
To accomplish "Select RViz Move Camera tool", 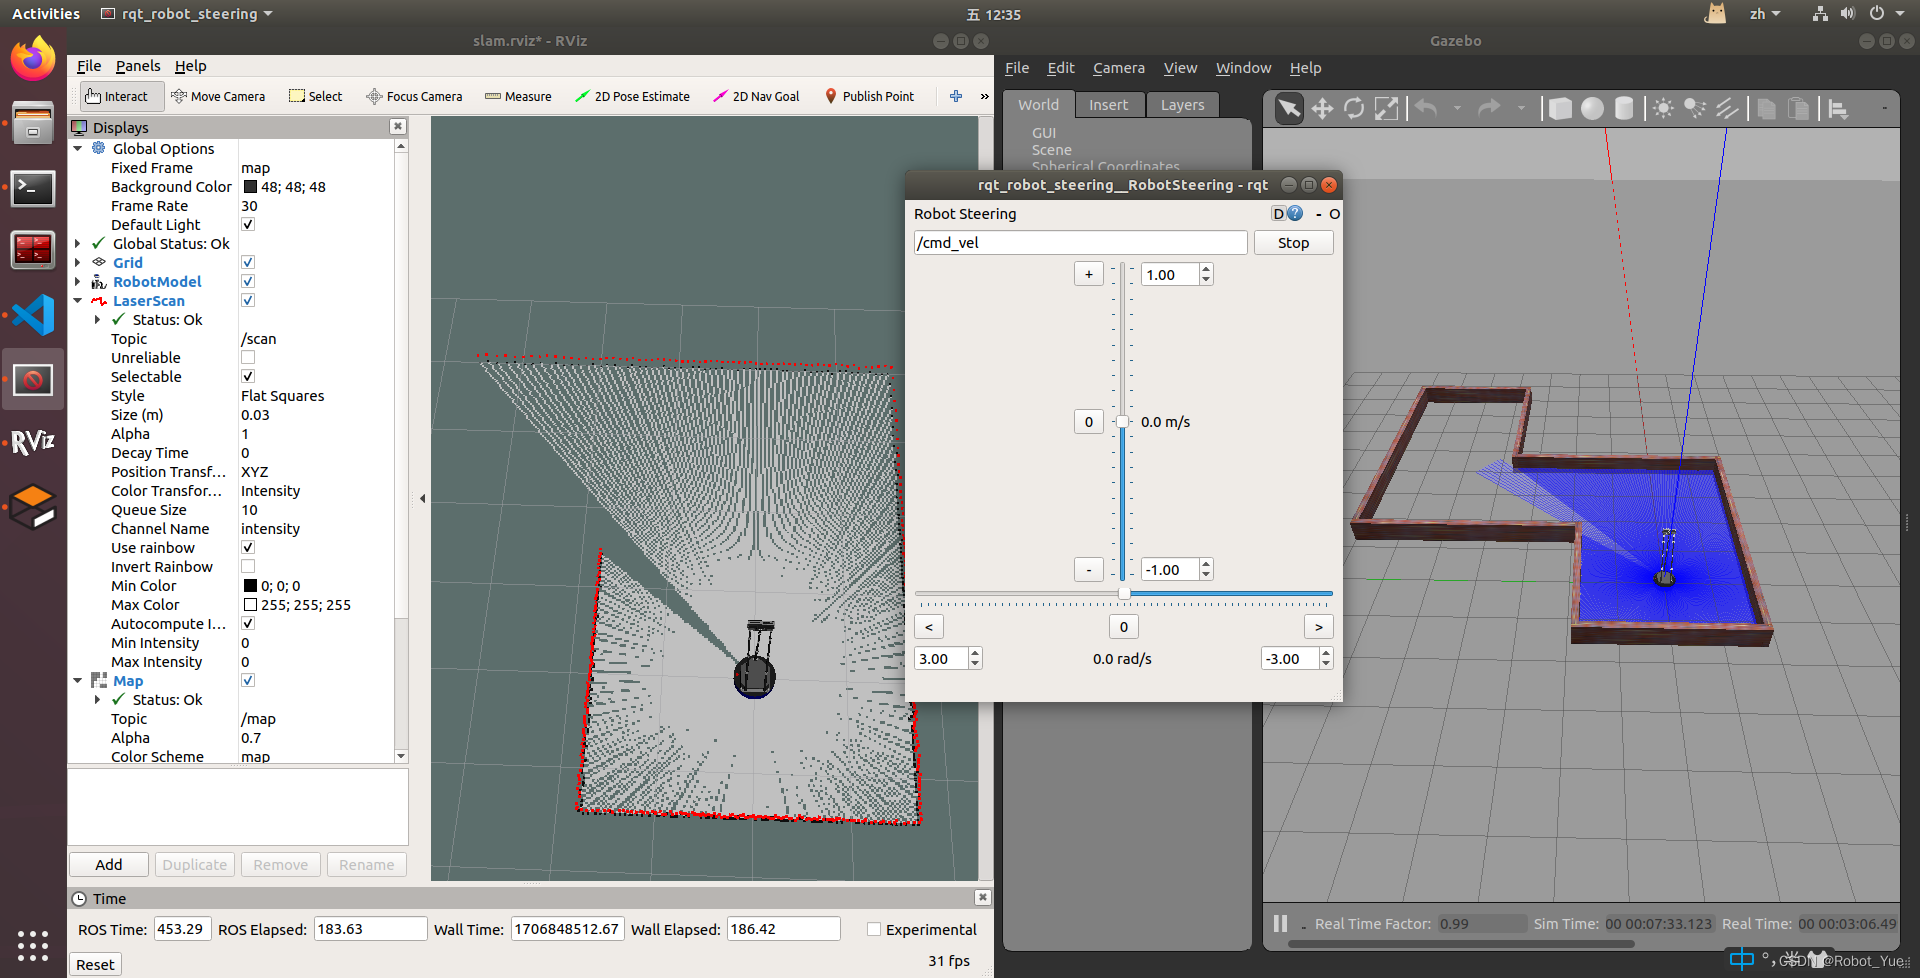I will coord(218,96).
